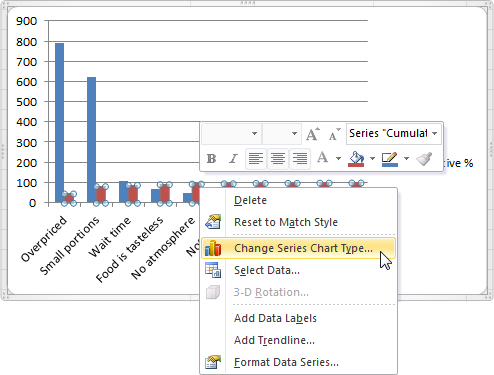Grow font size button
The image size is (494, 375).
point(313,134)
